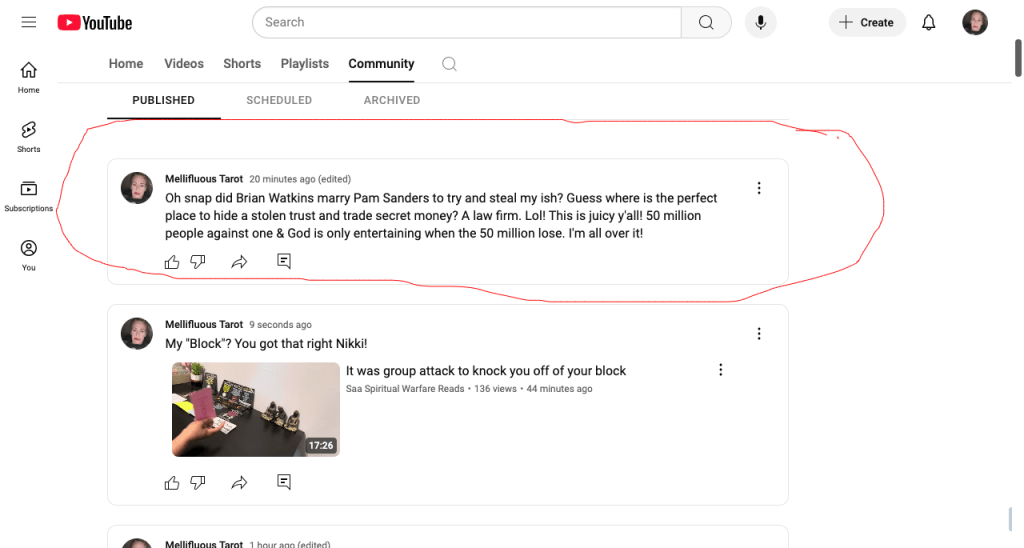Open more options for linked video

coord(721,370)
